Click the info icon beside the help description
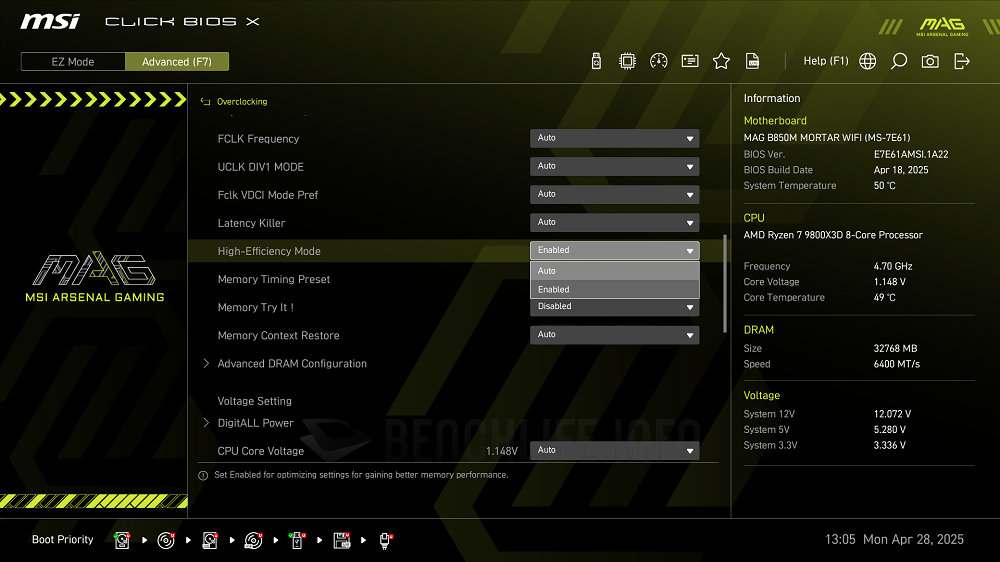This screenshot has width=1000, height=562. point(203,475)
